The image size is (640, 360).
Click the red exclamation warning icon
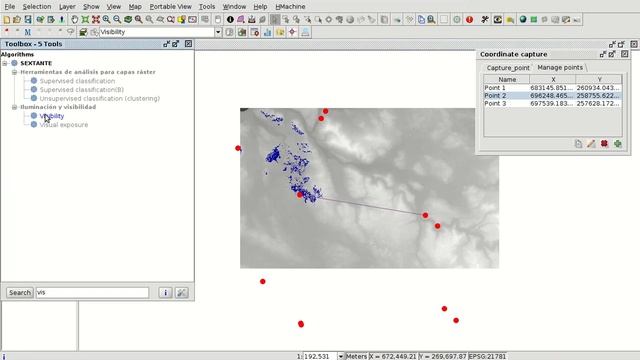pos(469,19)
